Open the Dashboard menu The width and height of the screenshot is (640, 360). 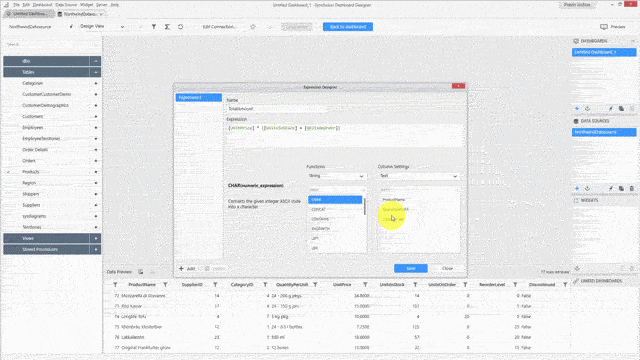[x=42, y=5]
